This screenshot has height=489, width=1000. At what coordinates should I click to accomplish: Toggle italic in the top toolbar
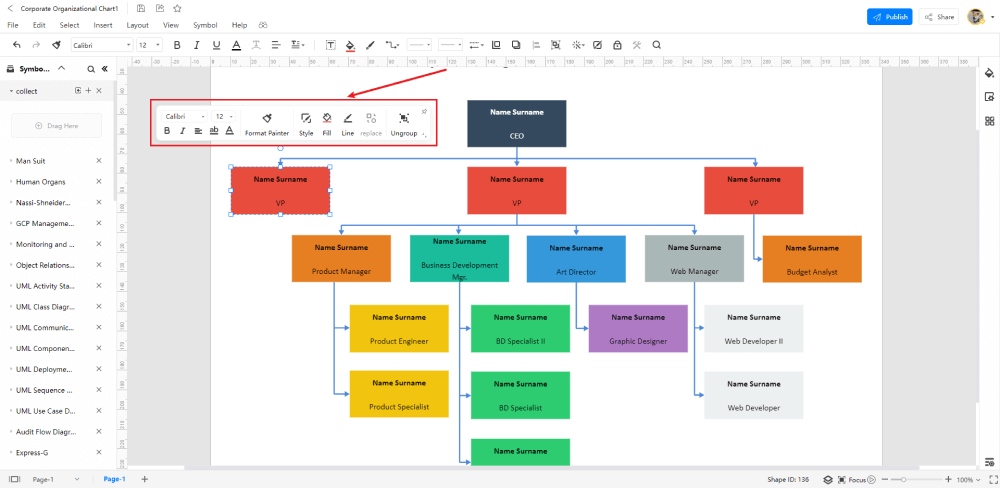pos(196,45)
